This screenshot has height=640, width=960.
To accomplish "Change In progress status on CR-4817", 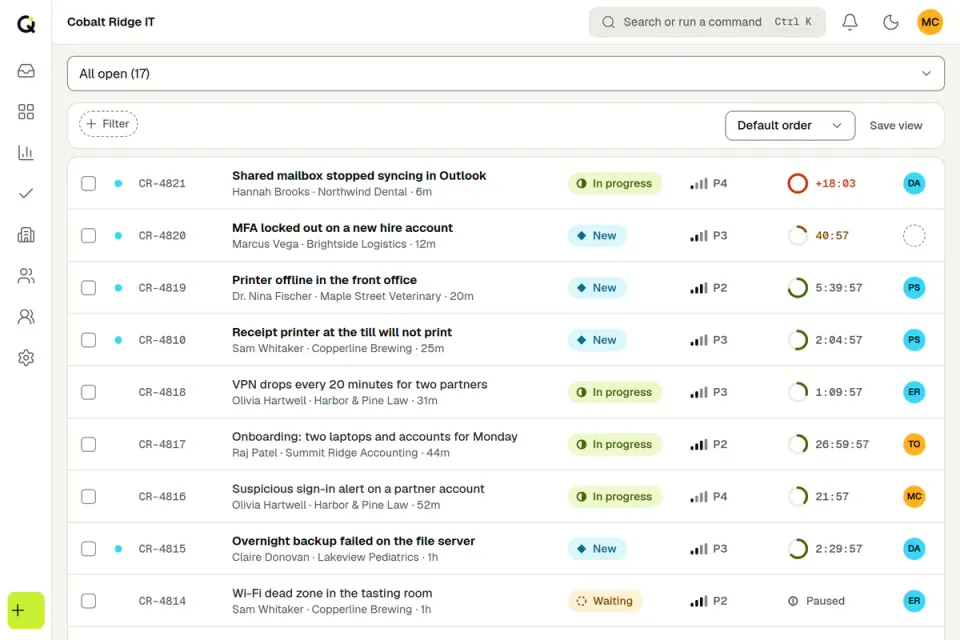I will point(615,444).
